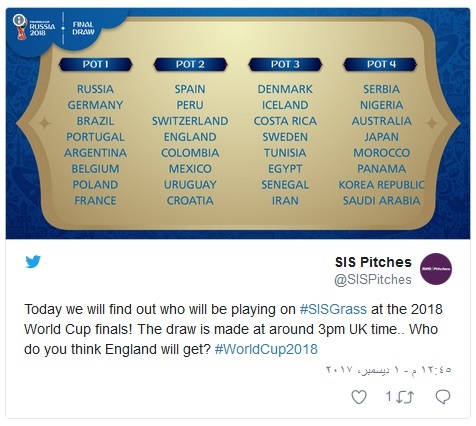
Task: Click the POT 2 header label
Action: point(190,64)
